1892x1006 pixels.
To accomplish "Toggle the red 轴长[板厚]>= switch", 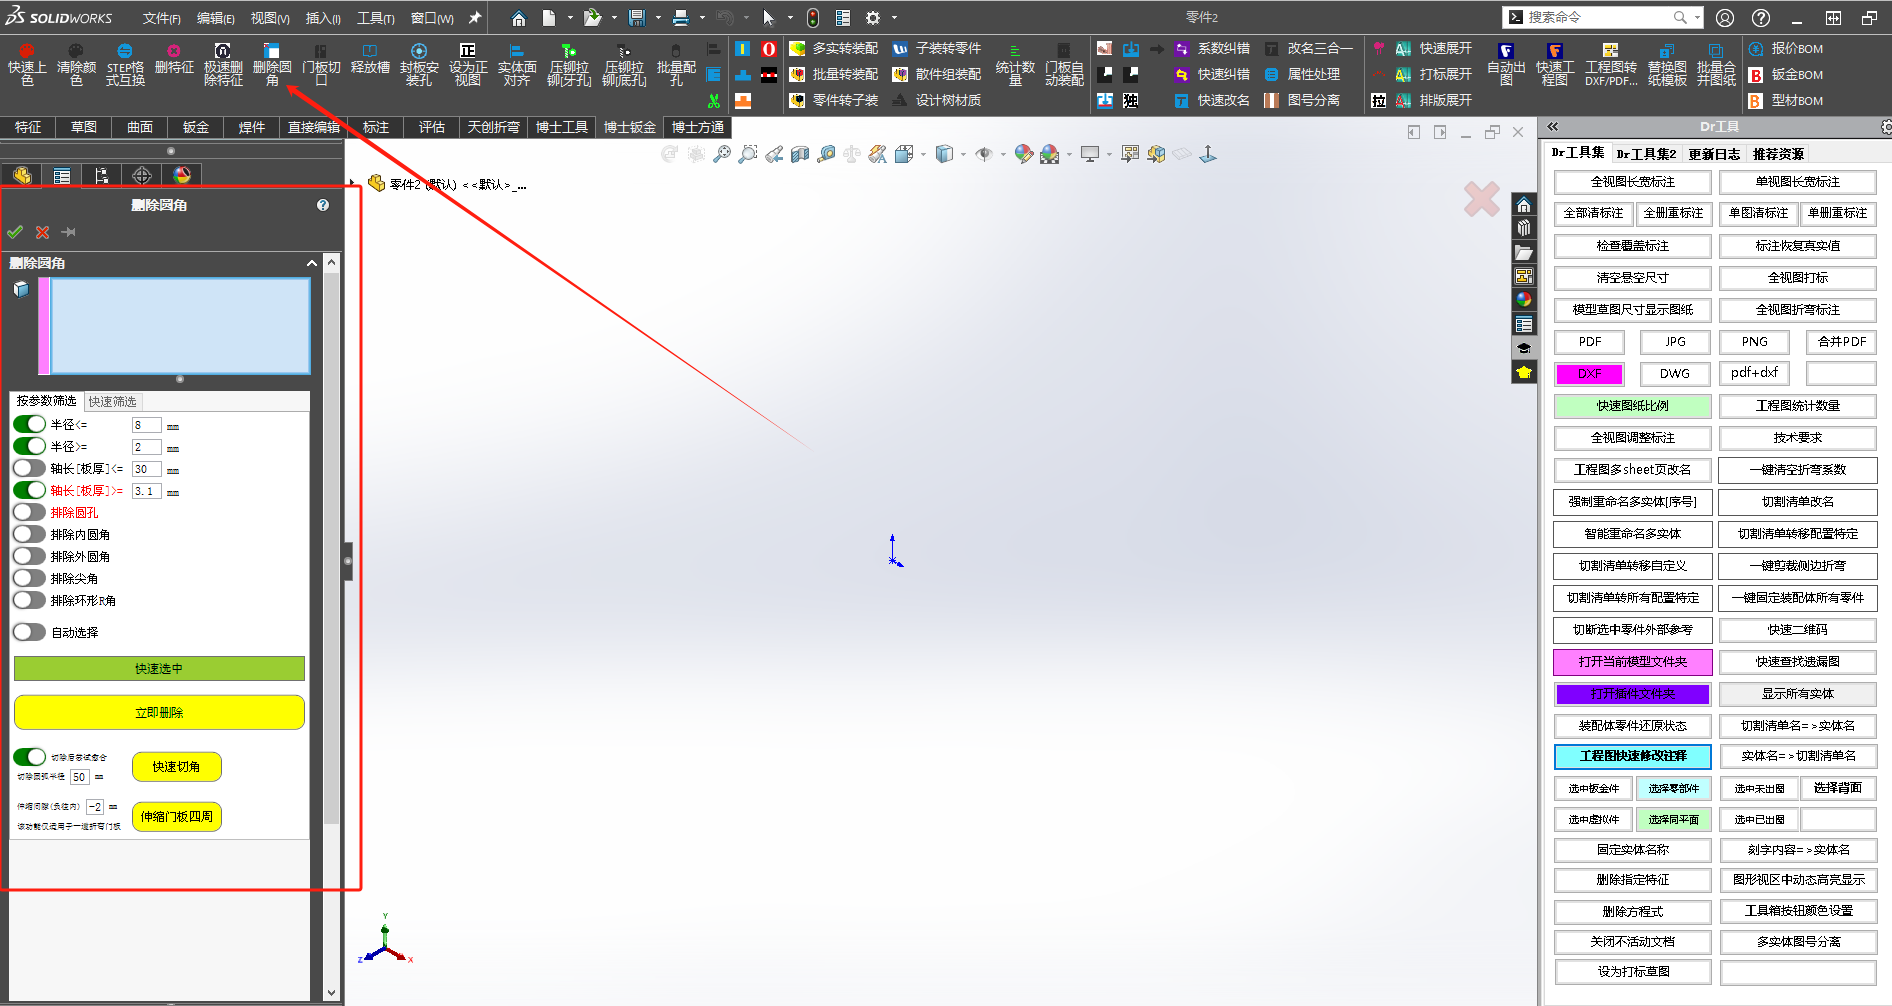I will [30, 490].
